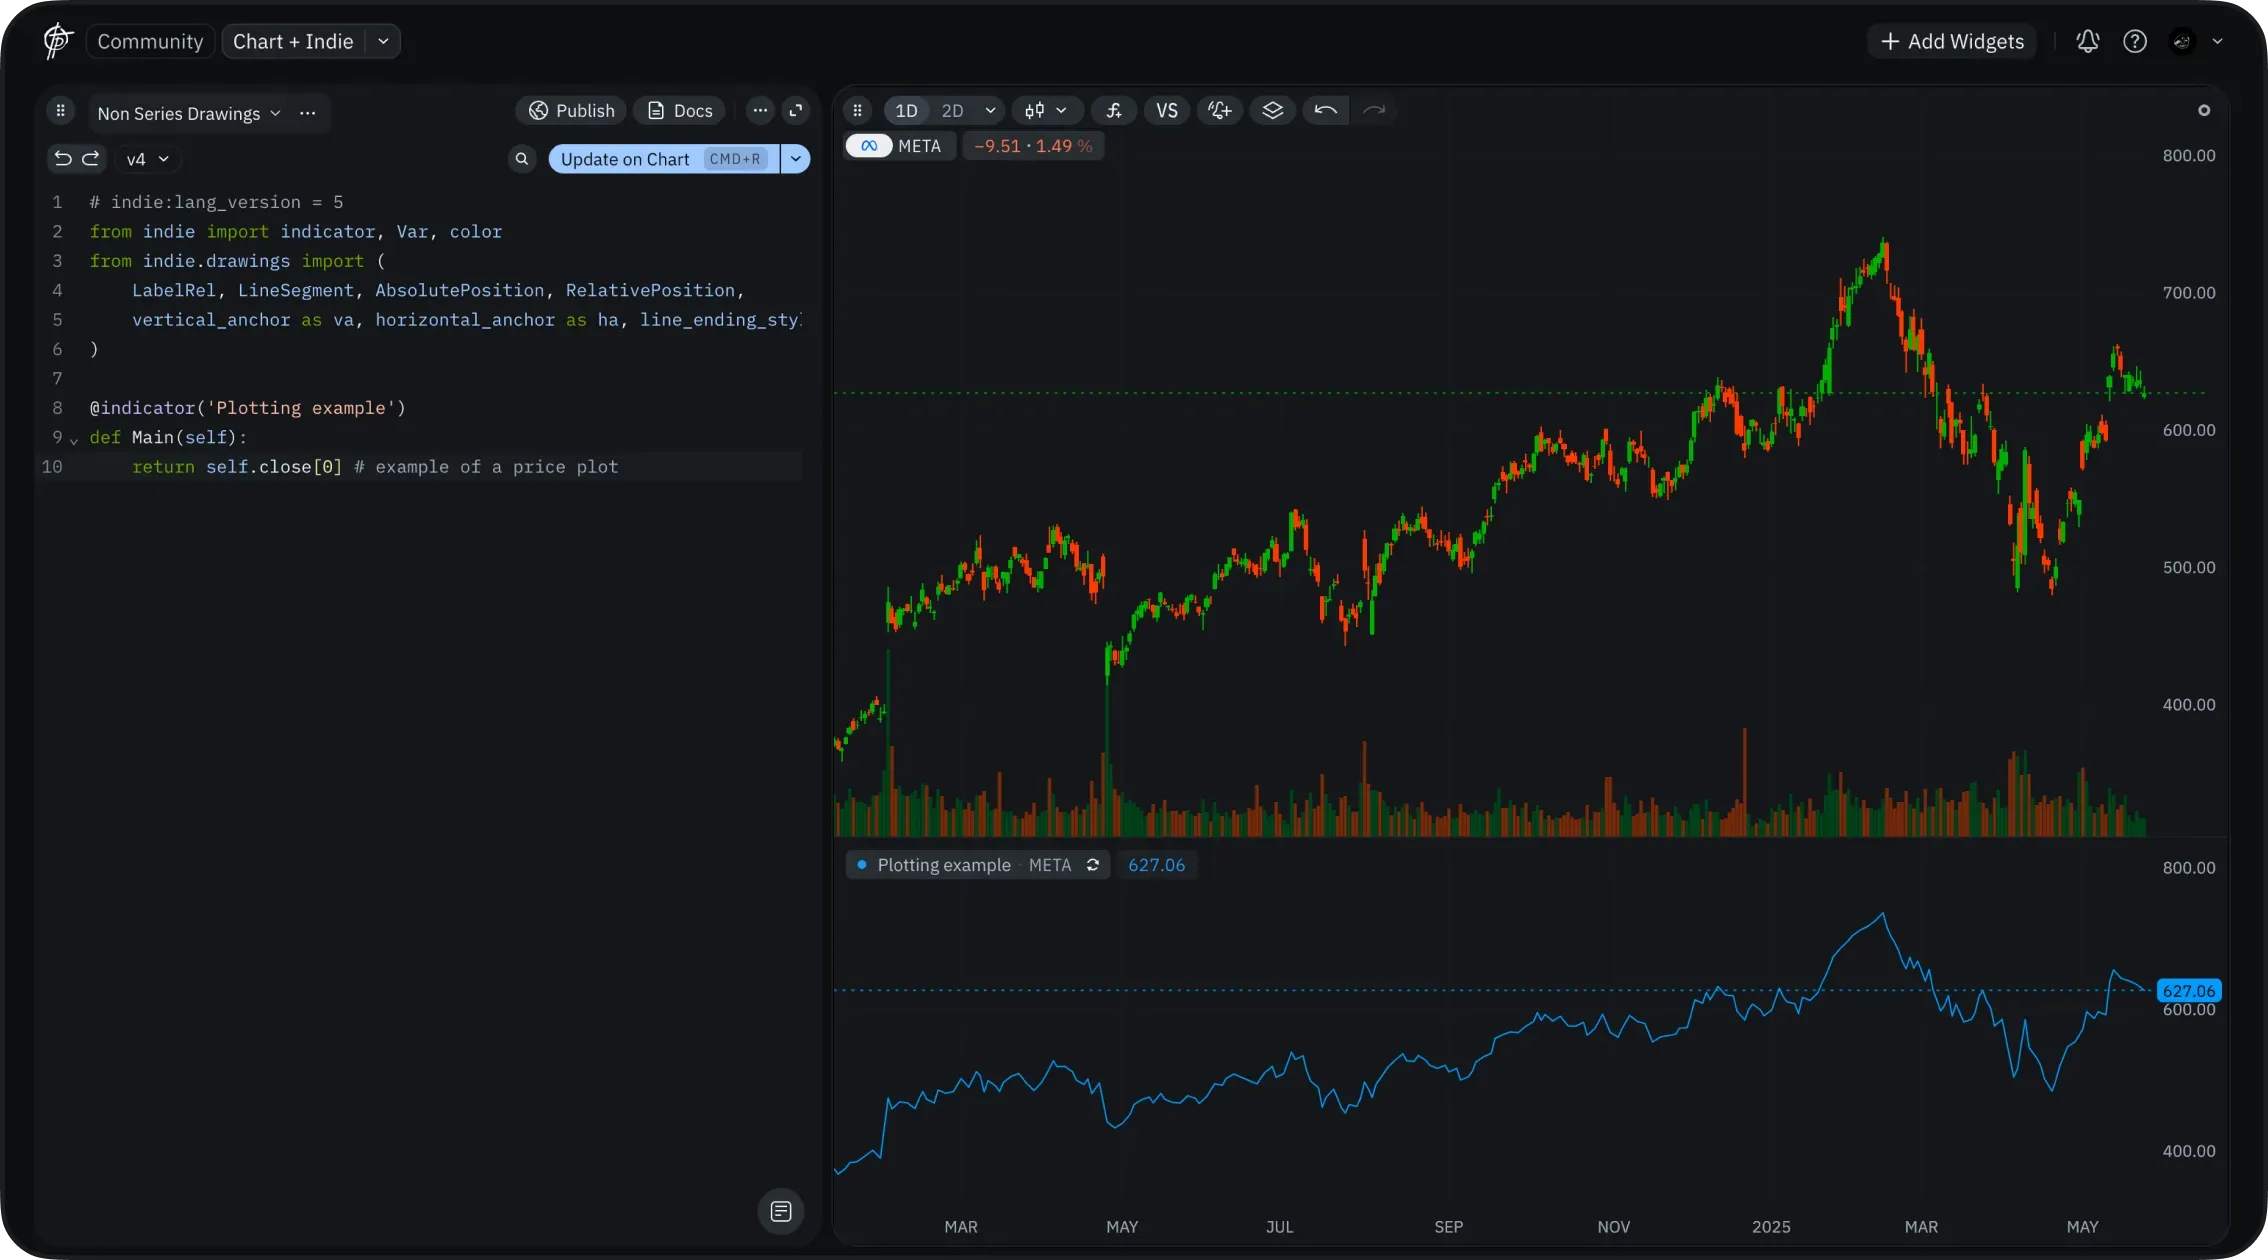Click the Plotting example indicator label
2268x1260 pixels.
click(944, 865)
